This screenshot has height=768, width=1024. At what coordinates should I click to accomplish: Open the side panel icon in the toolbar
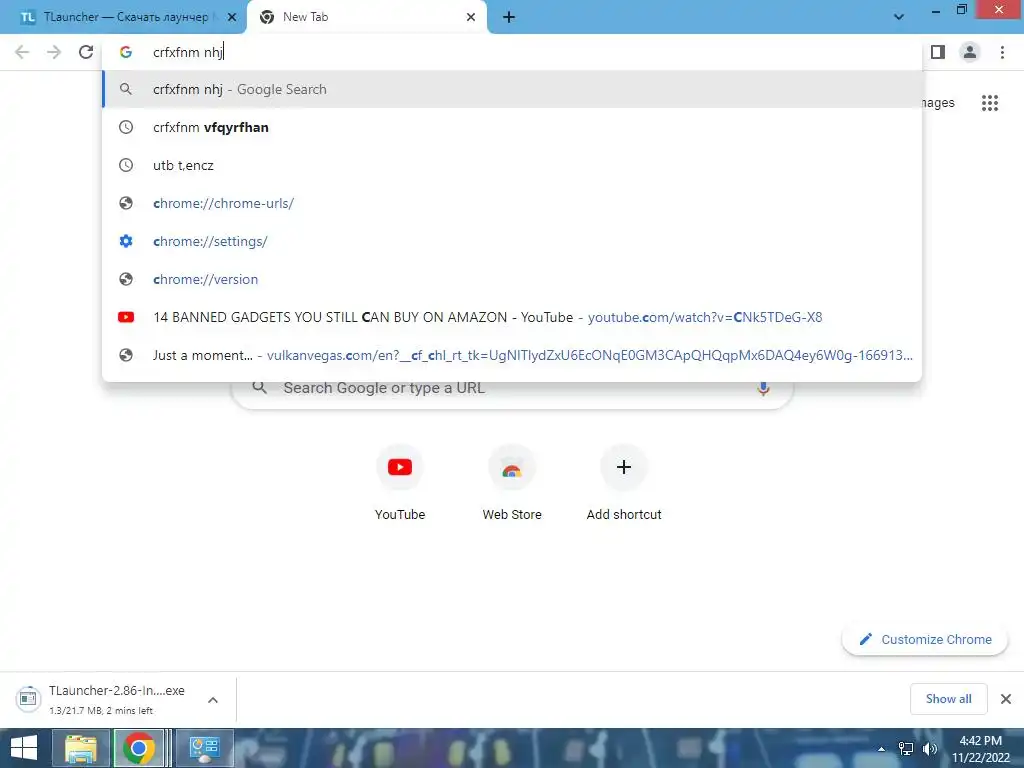938,52
